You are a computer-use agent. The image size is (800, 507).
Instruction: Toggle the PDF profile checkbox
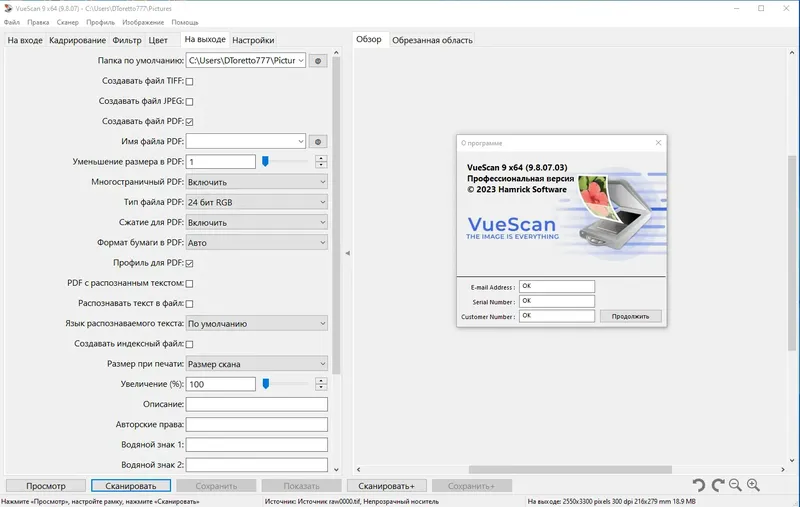click(x=189, y=263)
